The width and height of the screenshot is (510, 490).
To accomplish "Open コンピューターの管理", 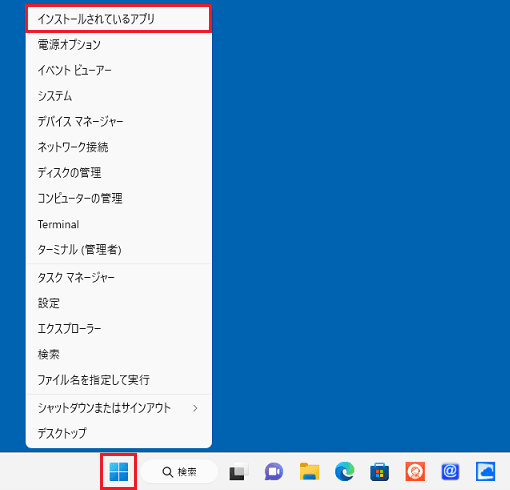I will (119, 198).
